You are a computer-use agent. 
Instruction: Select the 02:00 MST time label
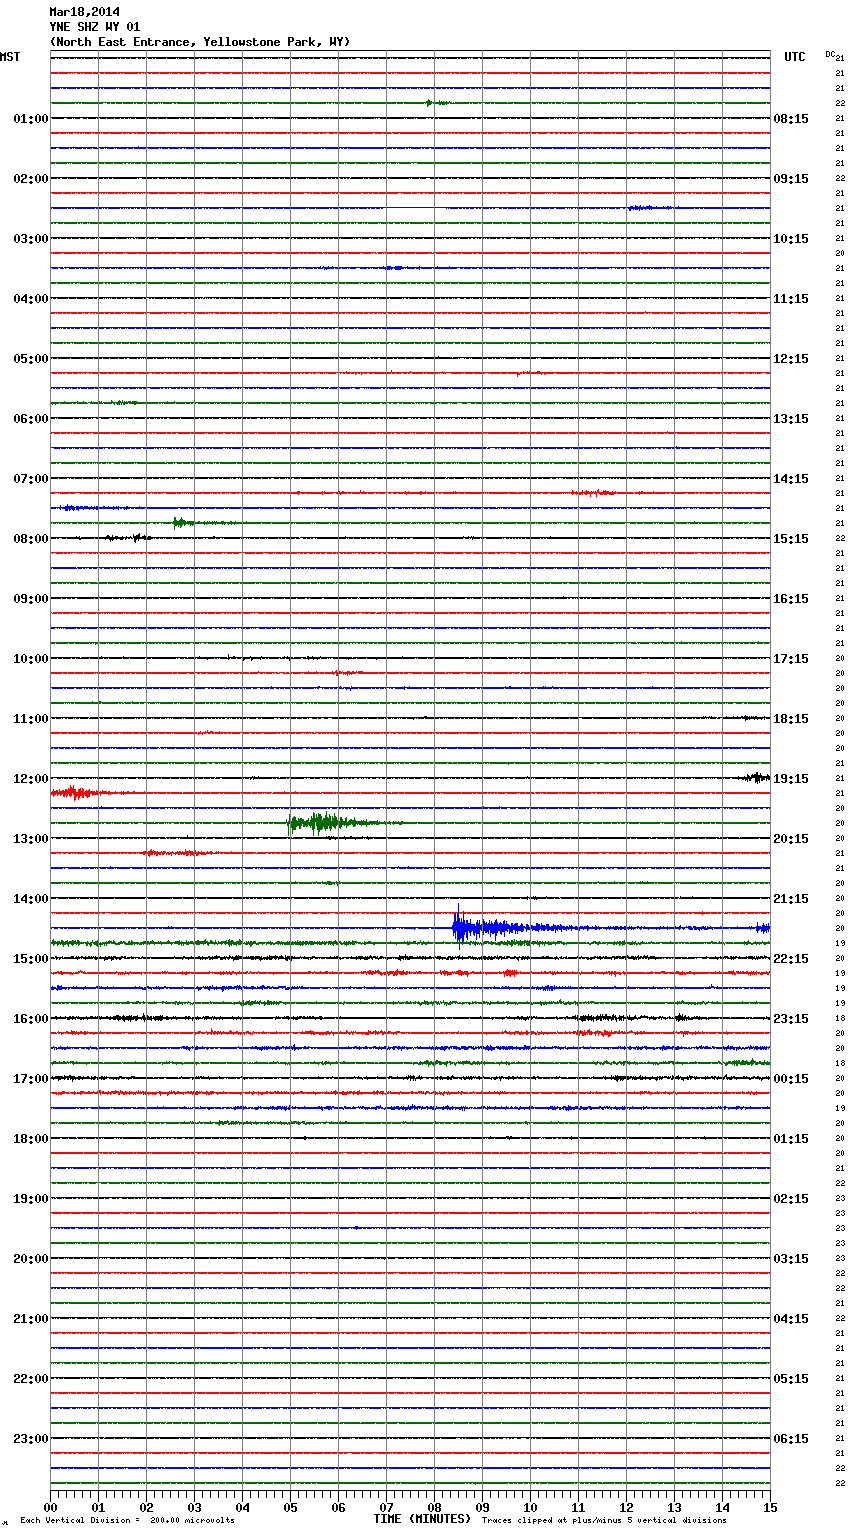(x=31, y=179)
